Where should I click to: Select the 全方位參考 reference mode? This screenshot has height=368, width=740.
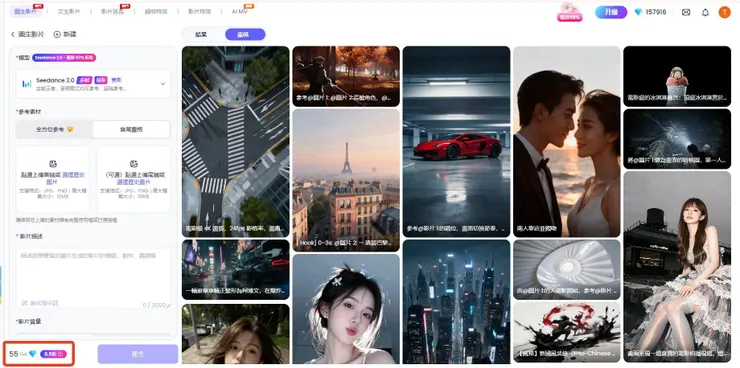54,129
